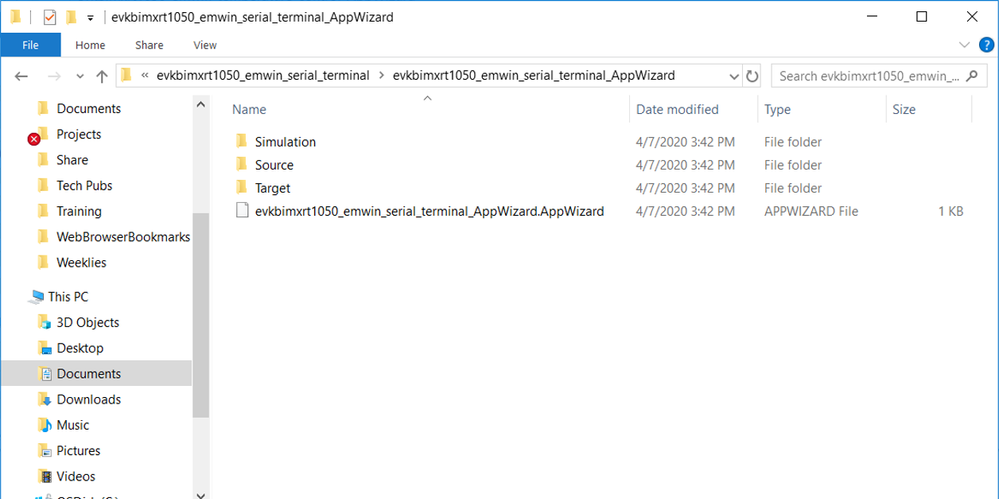
Task: Refresh the folder view
Action: 752,76
